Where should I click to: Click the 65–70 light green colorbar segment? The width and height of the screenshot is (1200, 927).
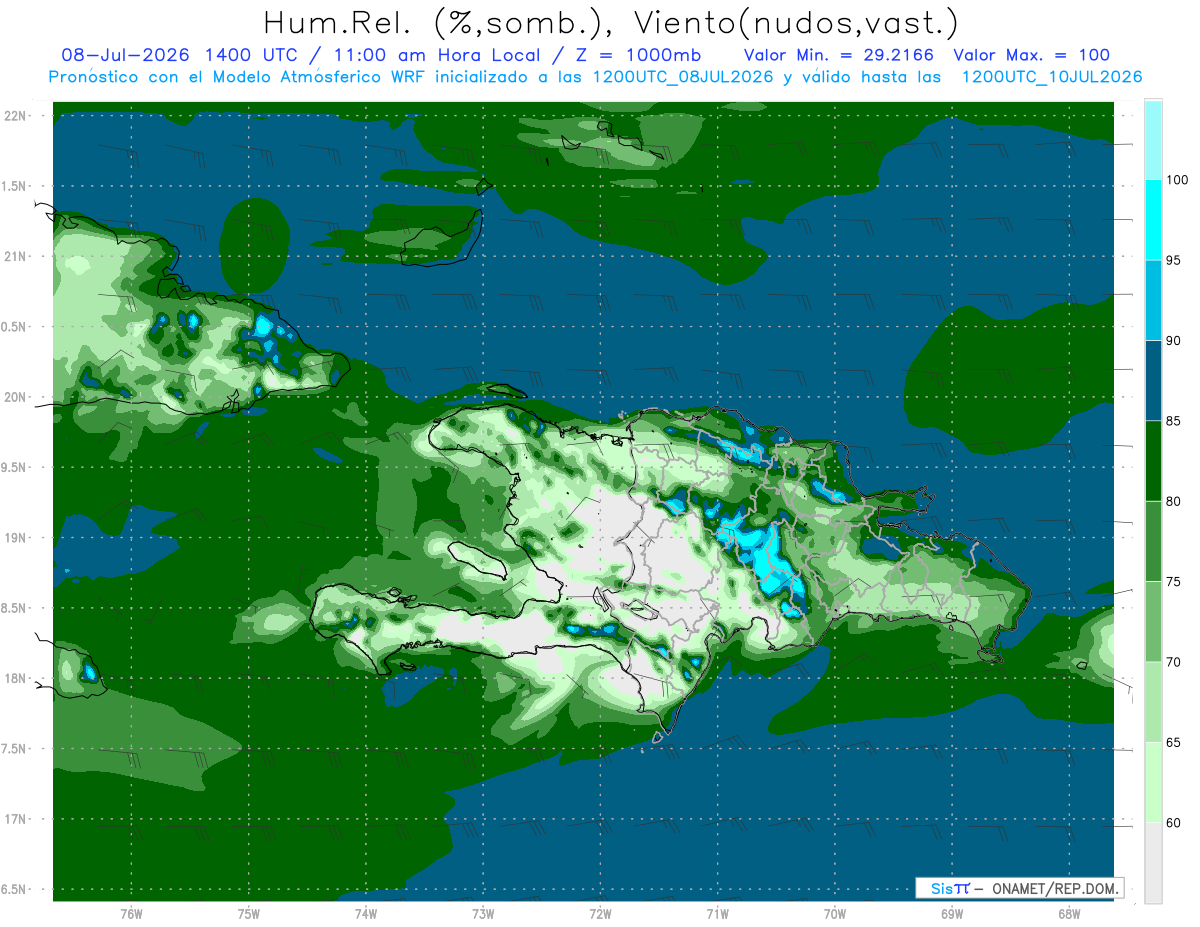tap(1153, 702)
